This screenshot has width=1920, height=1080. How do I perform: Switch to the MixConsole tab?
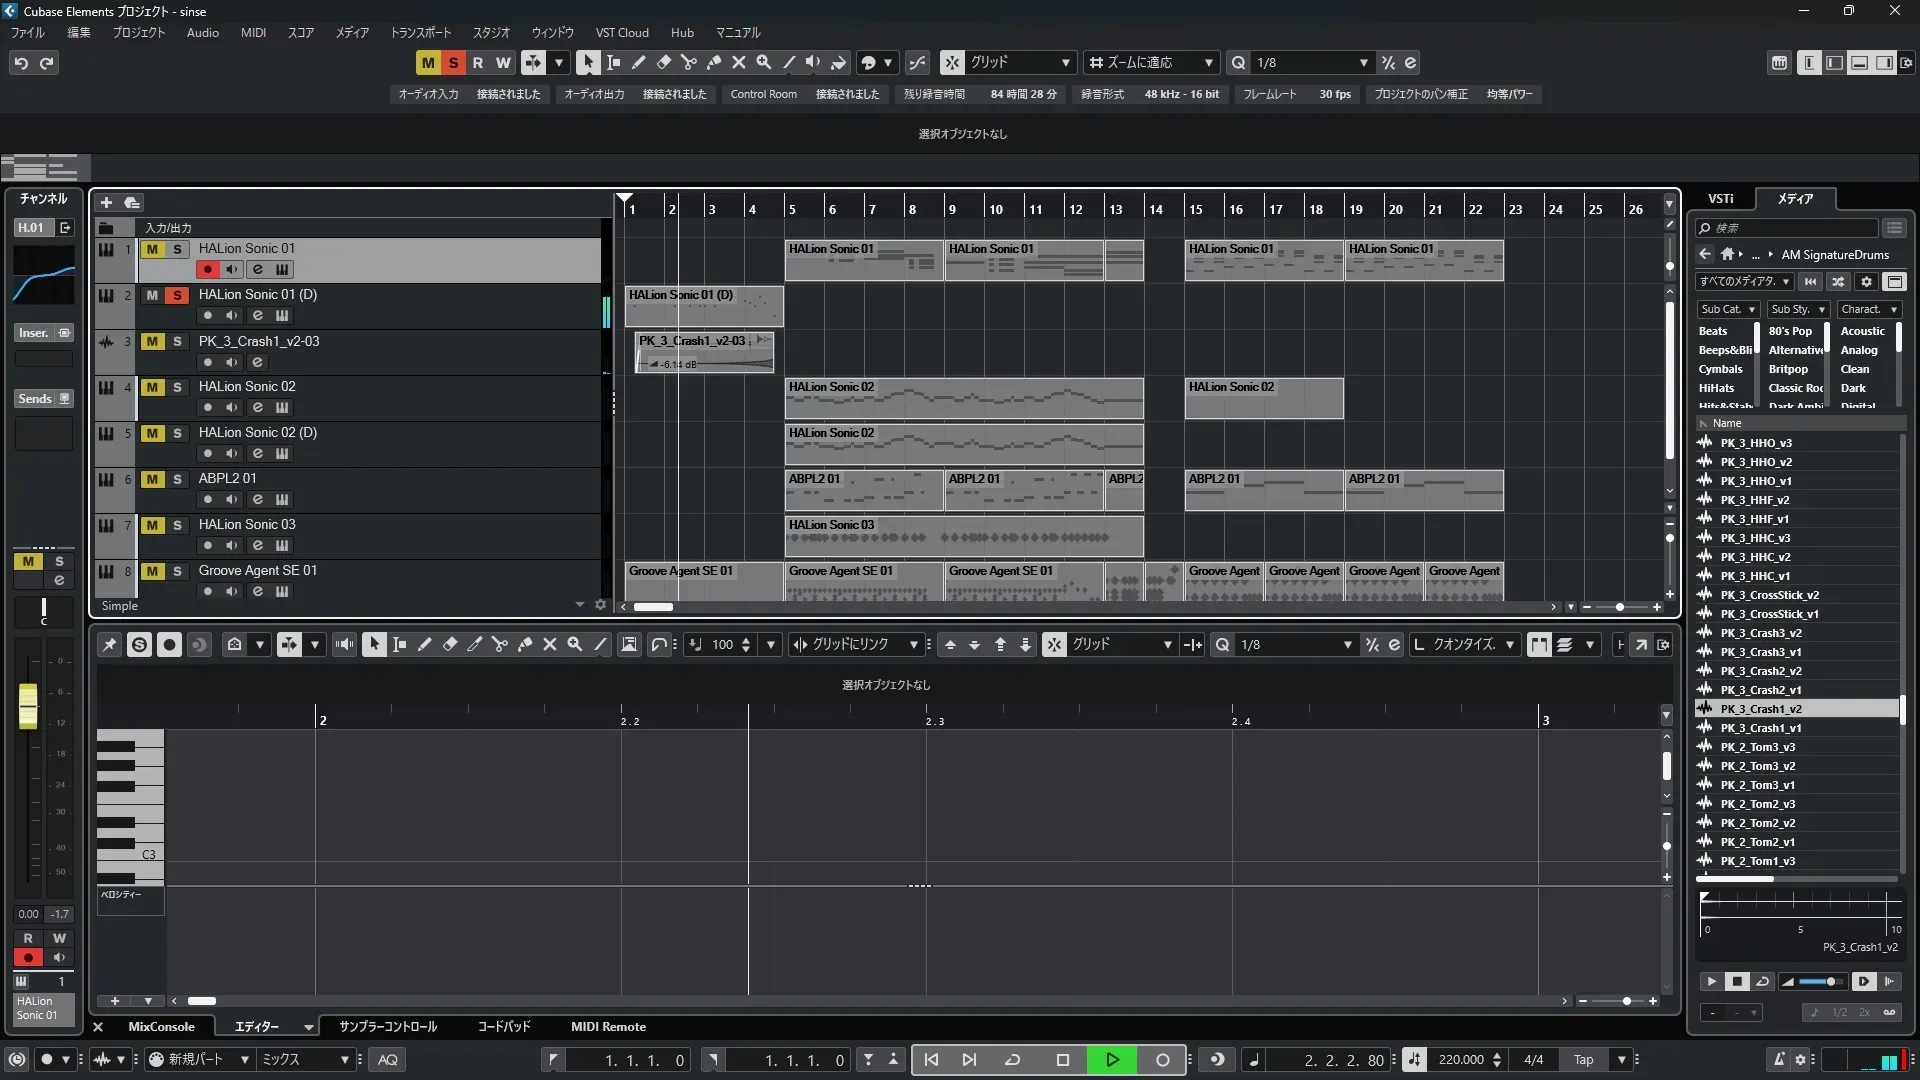(161, 1027)
